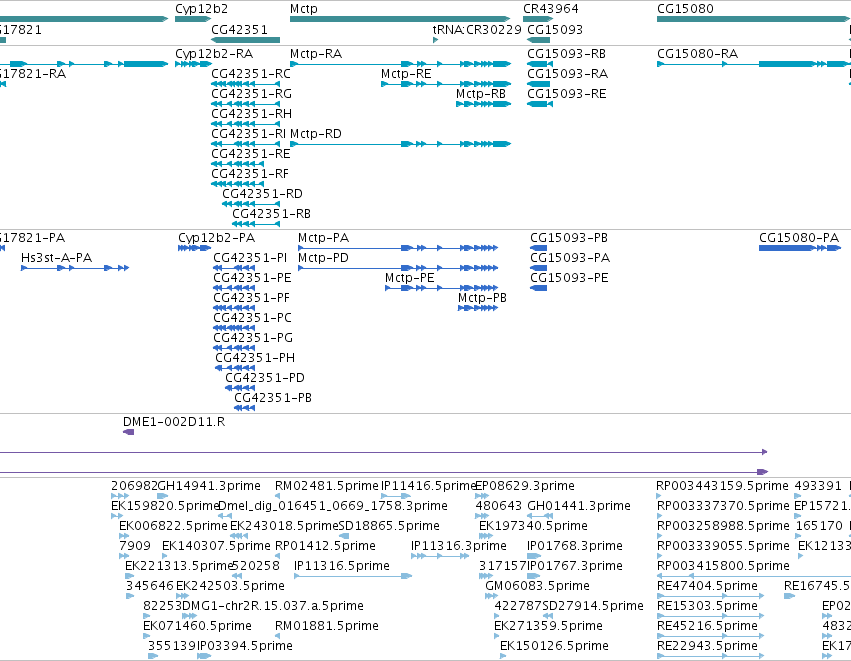The image size is (851, 661).
Task: Select EST GH01441.3prime
Action: [579, 506]
